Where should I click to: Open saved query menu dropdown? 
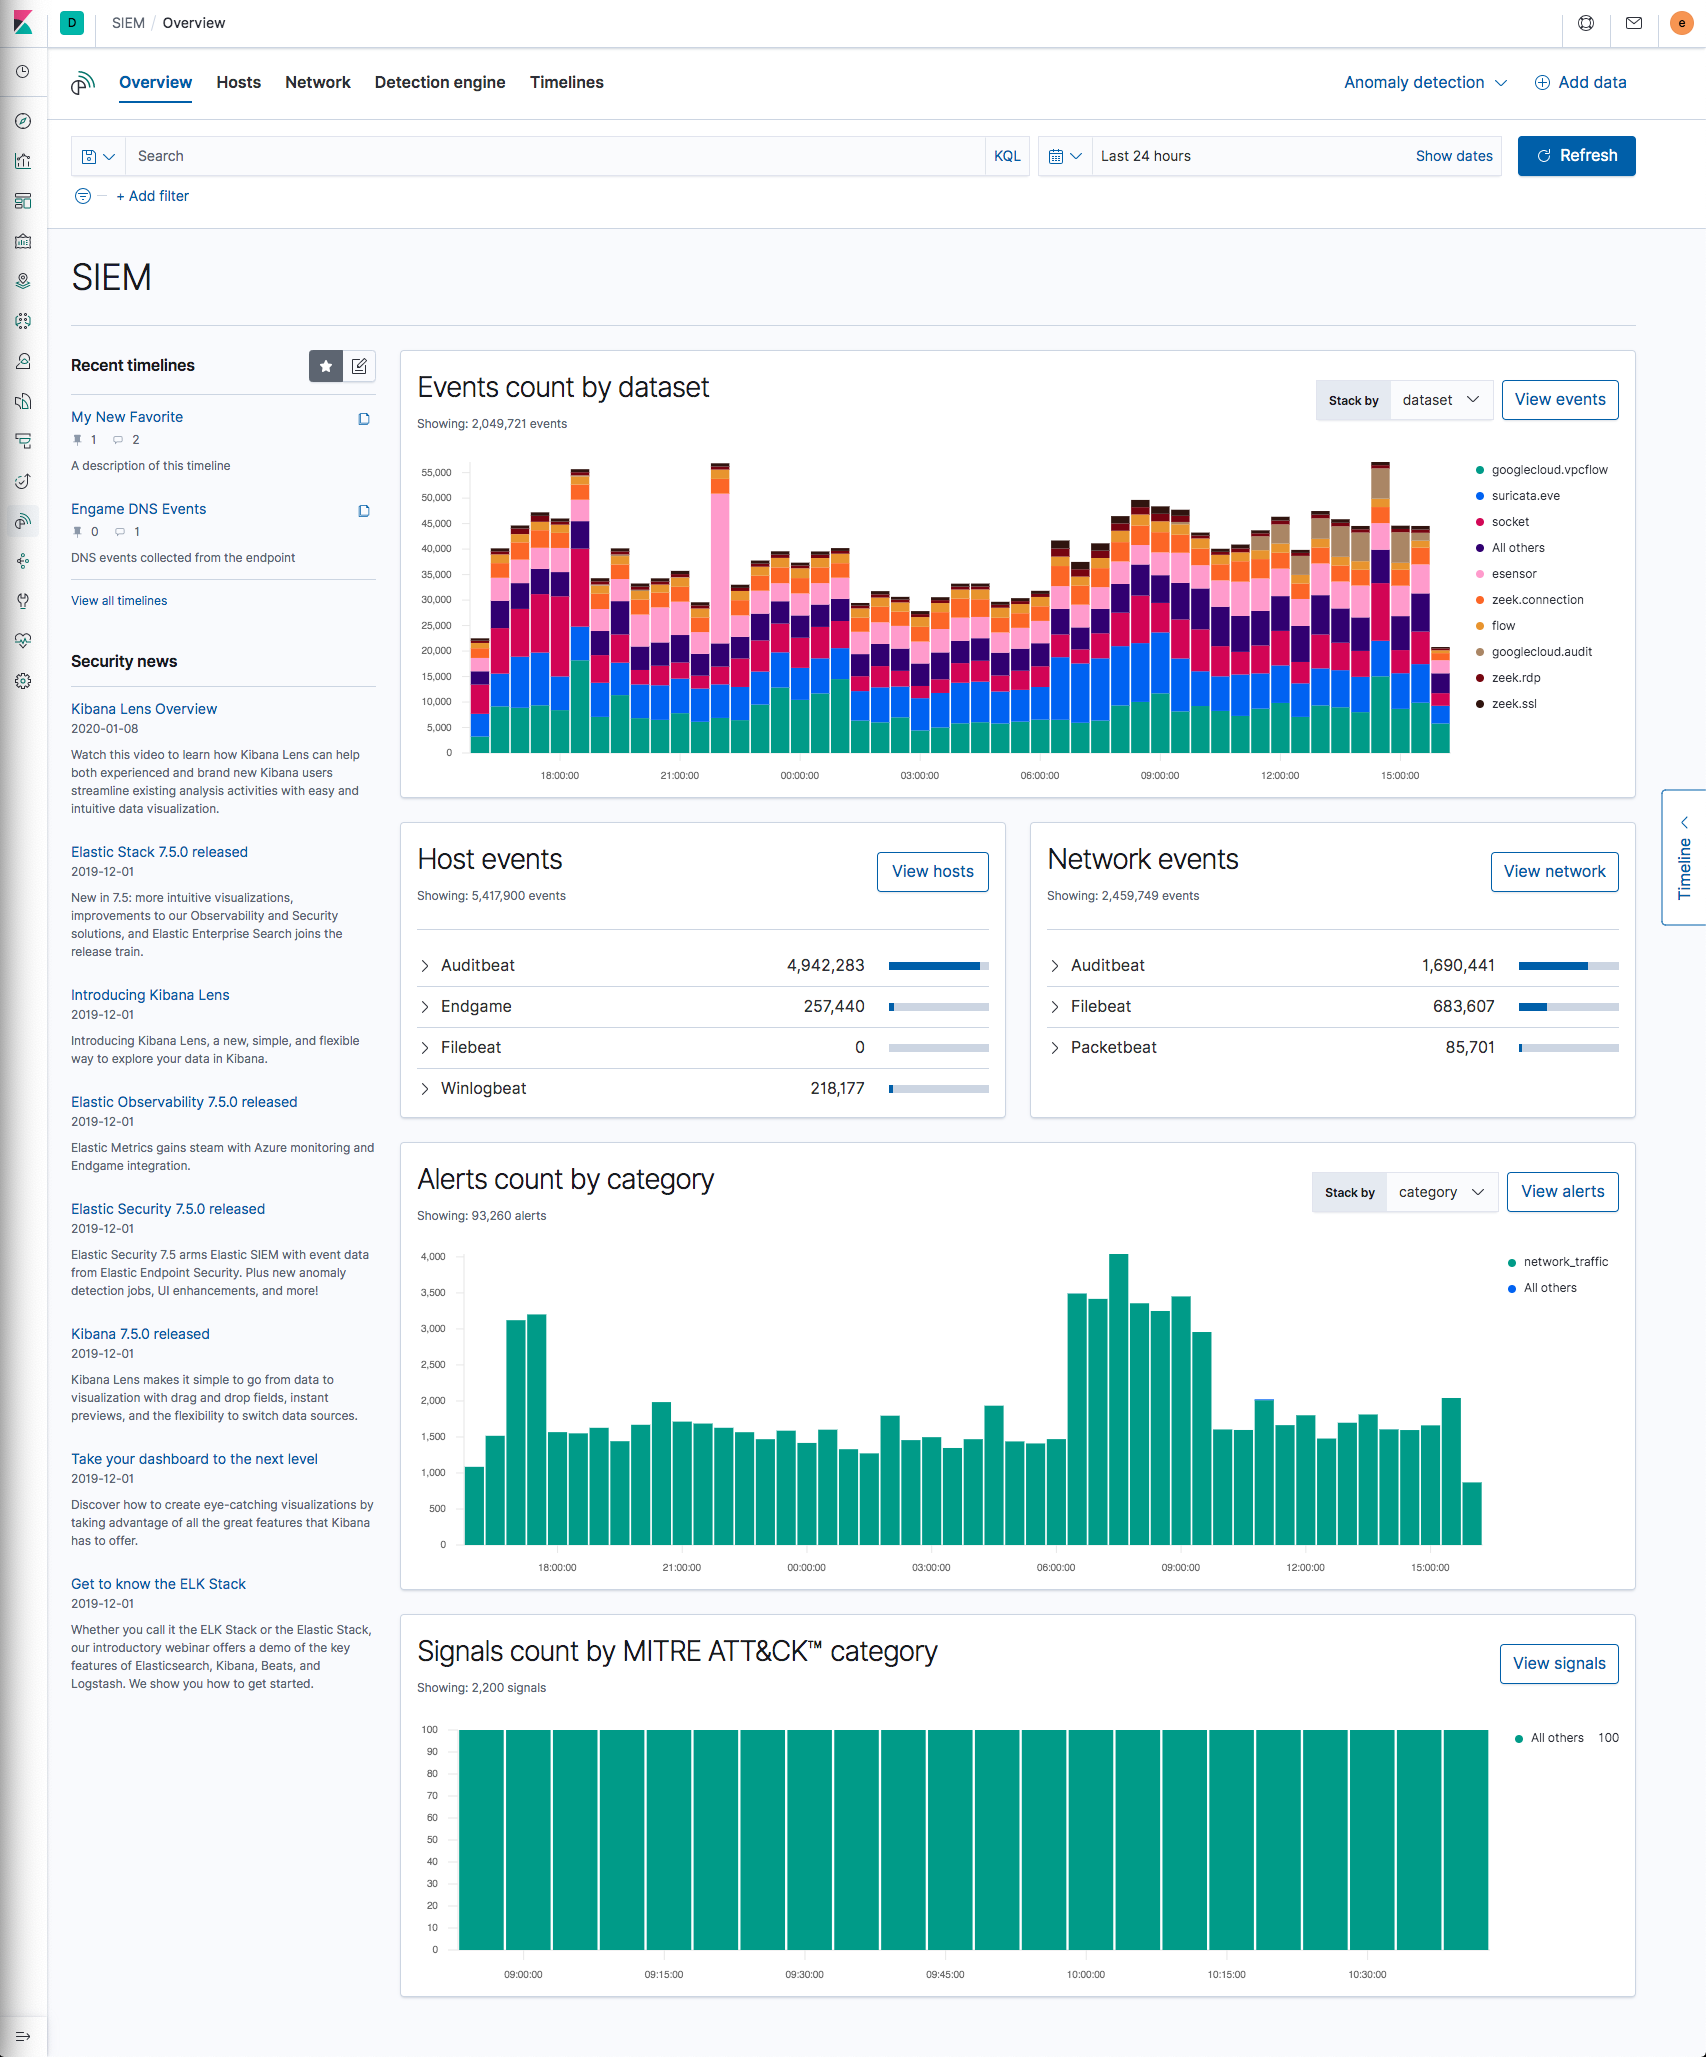[x=98, y=156]
